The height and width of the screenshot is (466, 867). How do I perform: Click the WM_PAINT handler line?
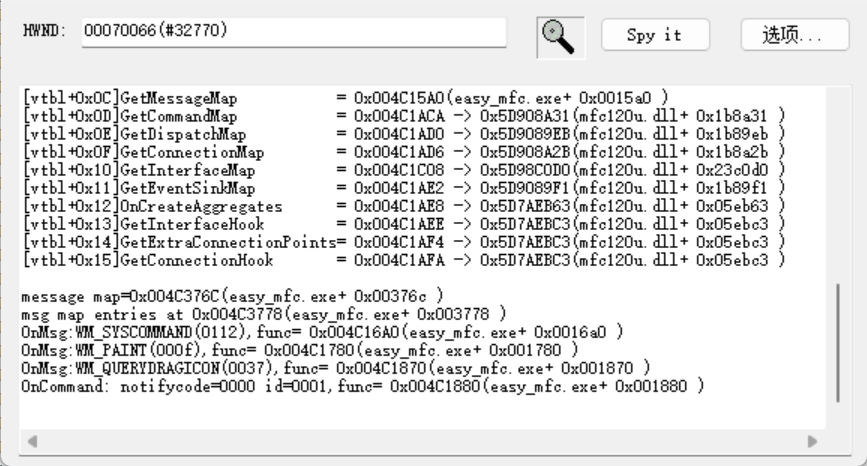point(300,350)
